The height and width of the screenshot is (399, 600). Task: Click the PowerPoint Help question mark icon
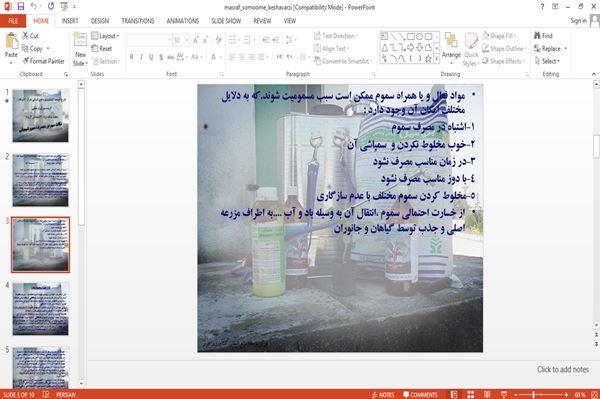(x=542, y=7)
